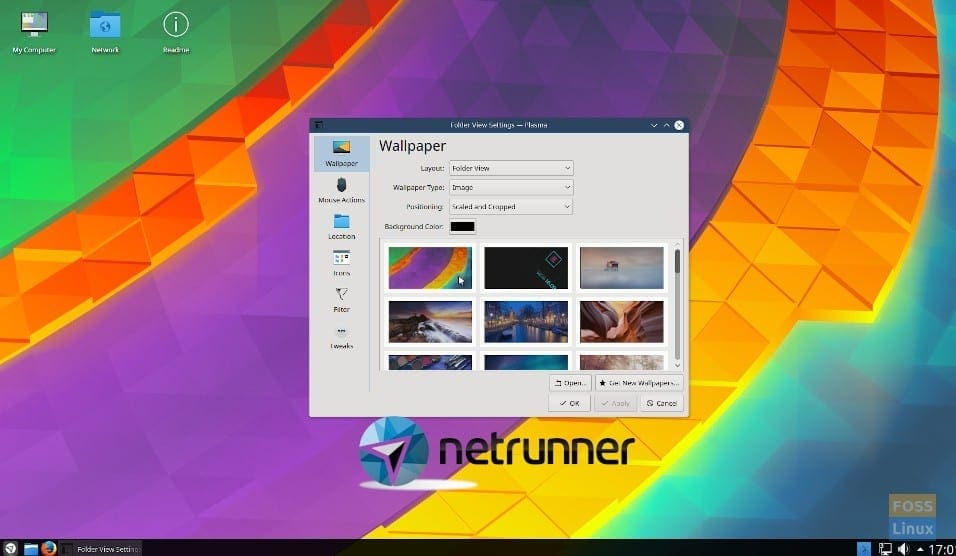Screen dimensions: 956x556
Task: Open the Tweaks settings section
Action: click(x=341, y=337)
